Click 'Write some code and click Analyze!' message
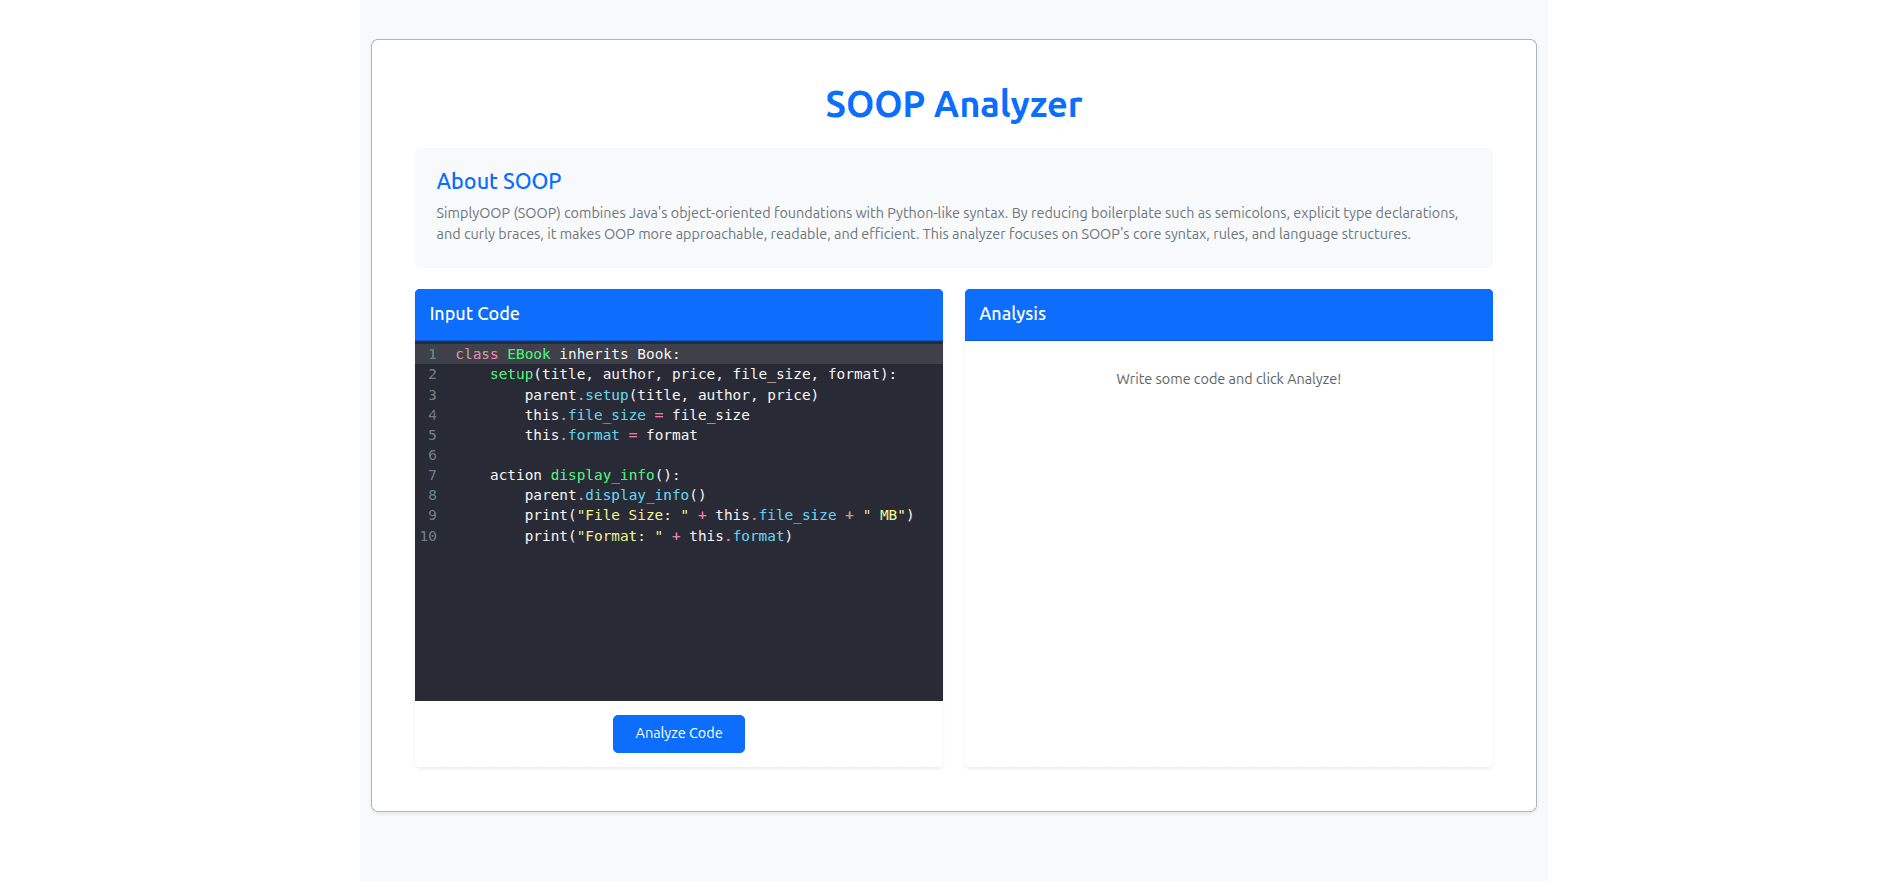 coord(1228,379)
